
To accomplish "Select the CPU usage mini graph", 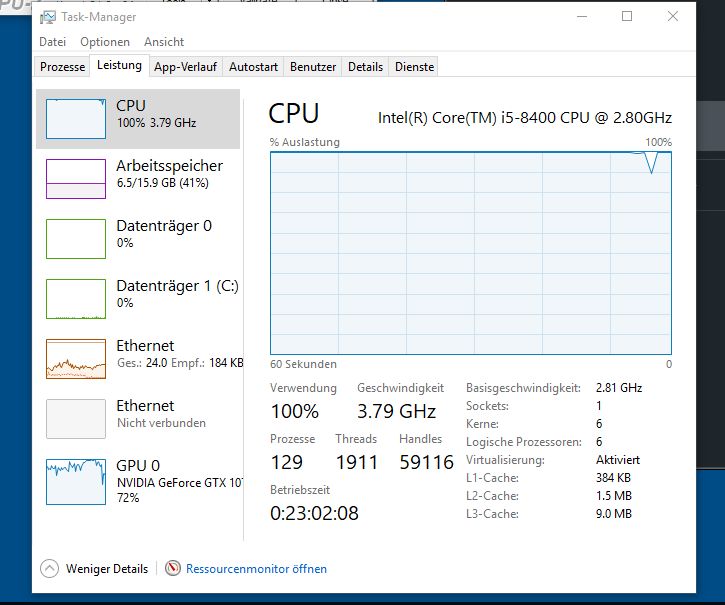I will click(x=76, y=119).
